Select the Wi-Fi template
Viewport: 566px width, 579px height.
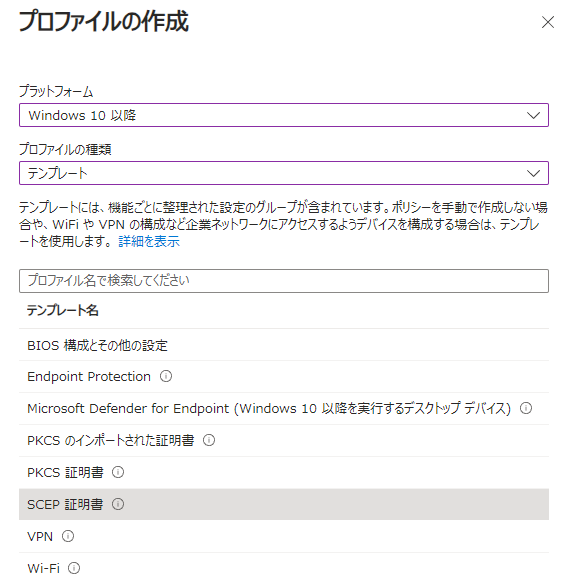284,567
